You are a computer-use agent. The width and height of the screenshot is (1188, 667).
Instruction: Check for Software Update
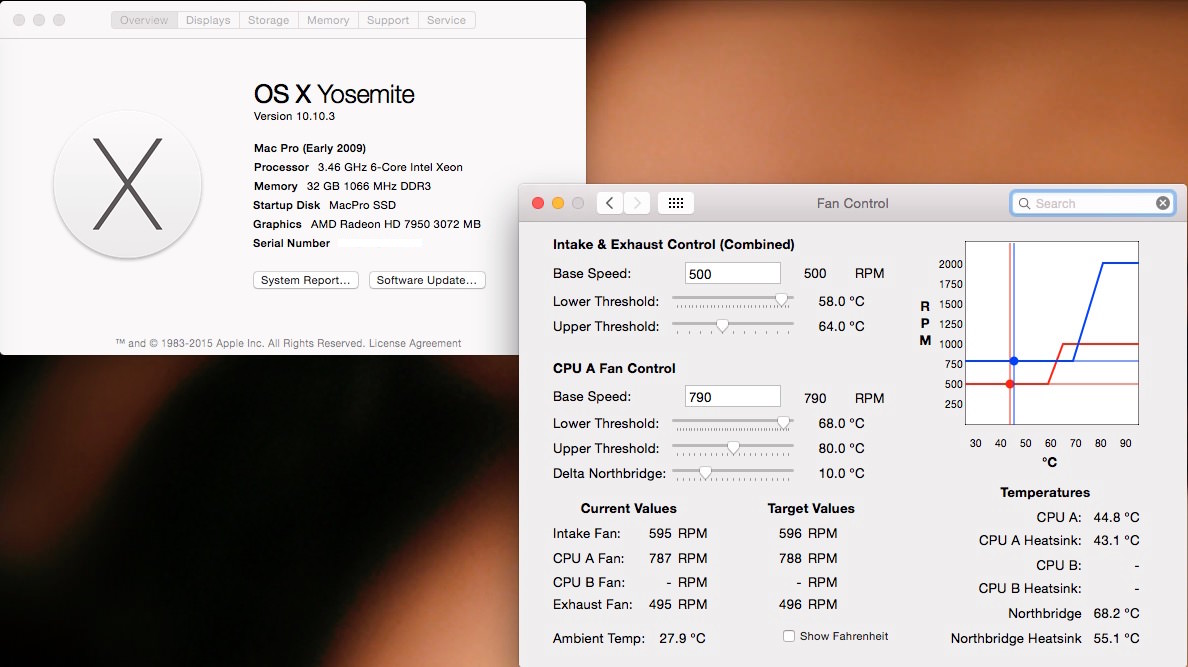[x=427, y=280]
